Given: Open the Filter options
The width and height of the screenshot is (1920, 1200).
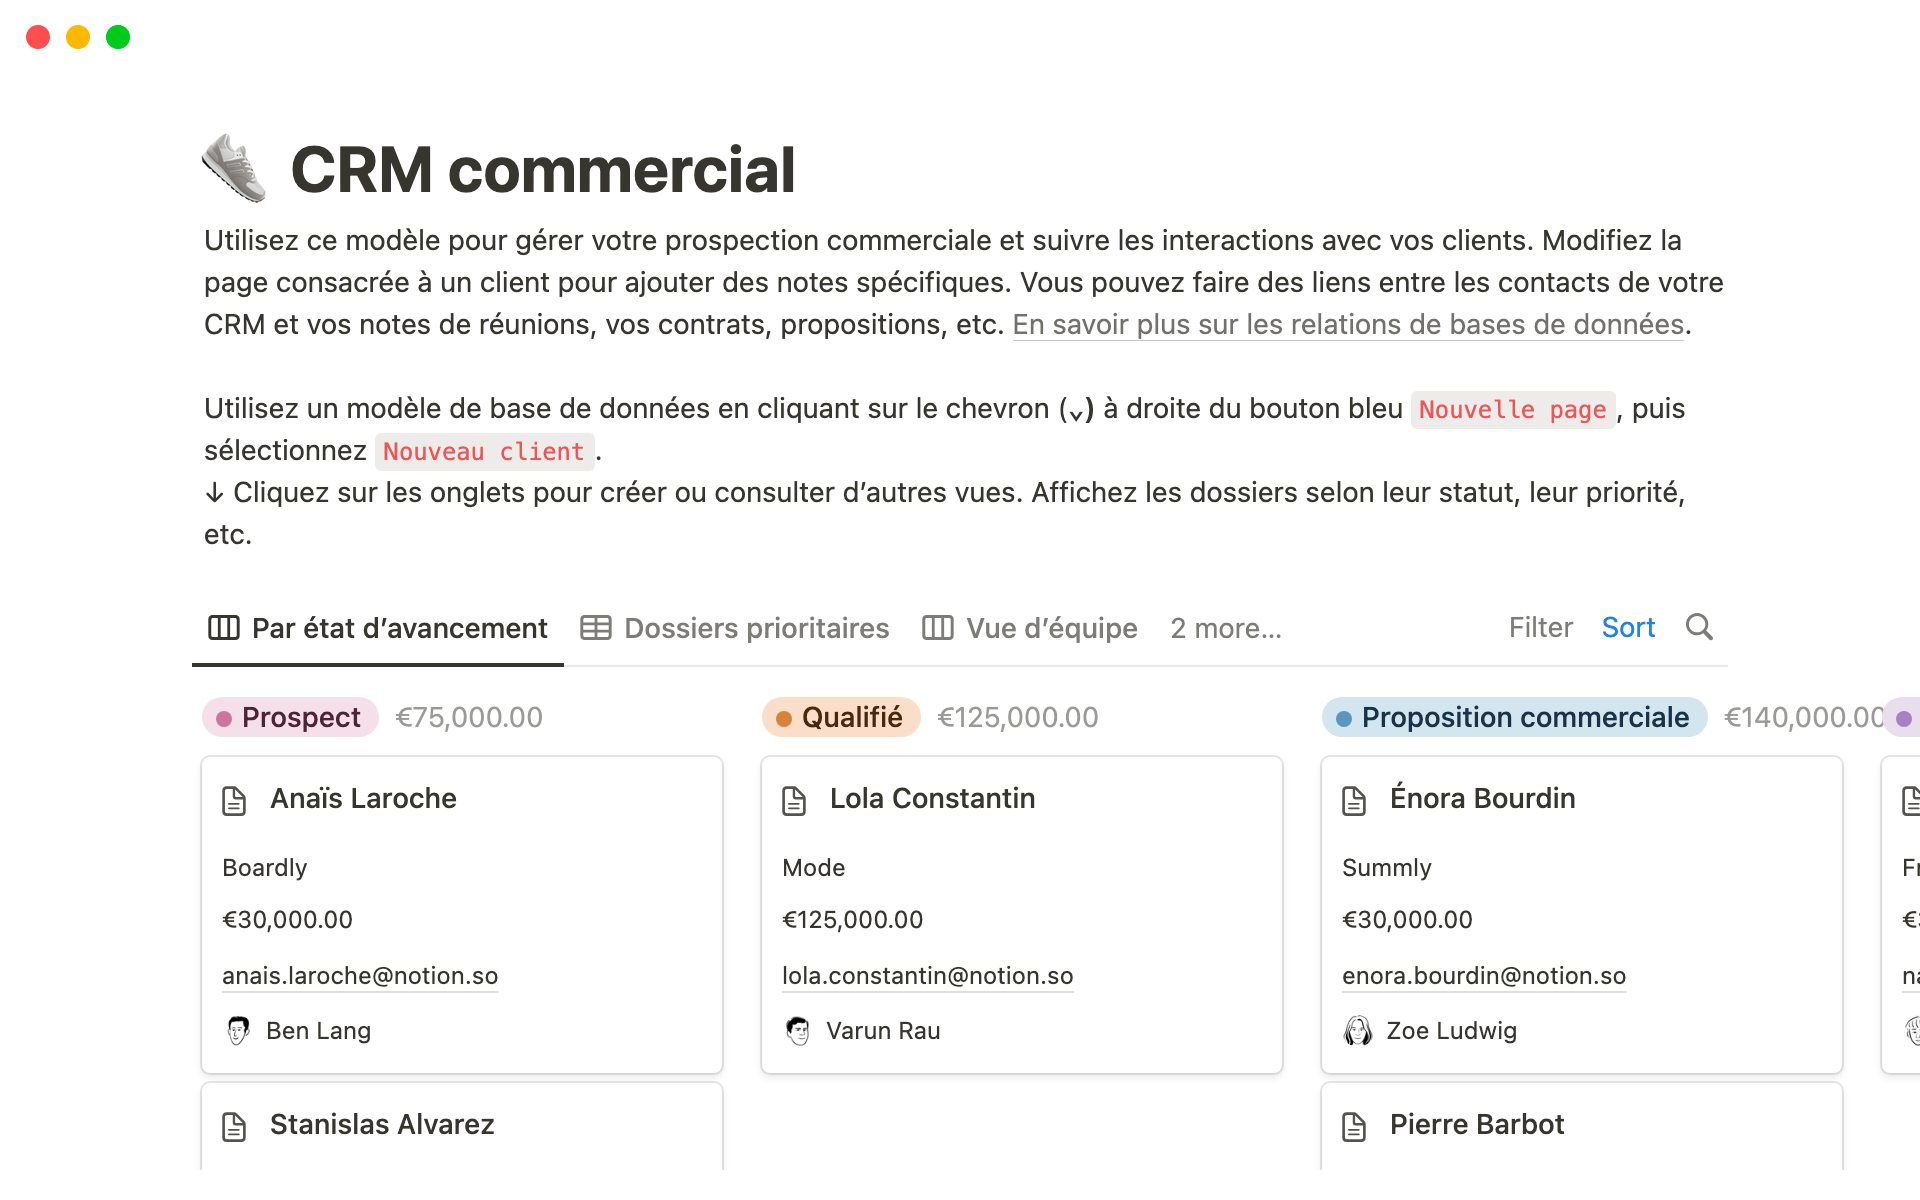Looking at the screenshot, I should tap(1540, 627).
